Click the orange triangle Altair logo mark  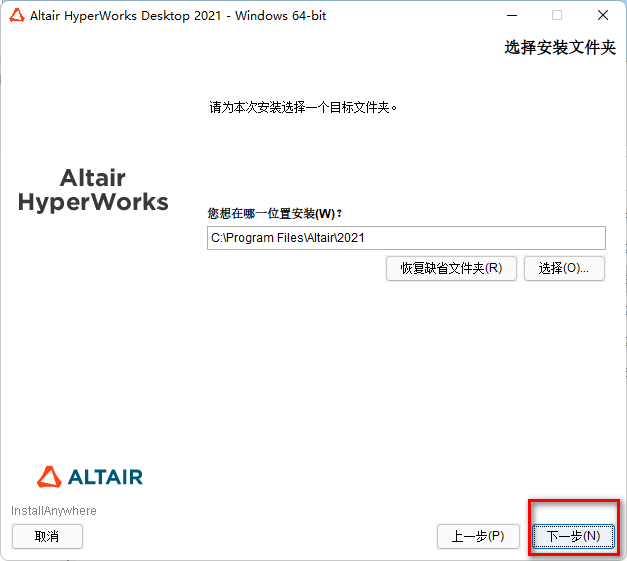(49, 476)
